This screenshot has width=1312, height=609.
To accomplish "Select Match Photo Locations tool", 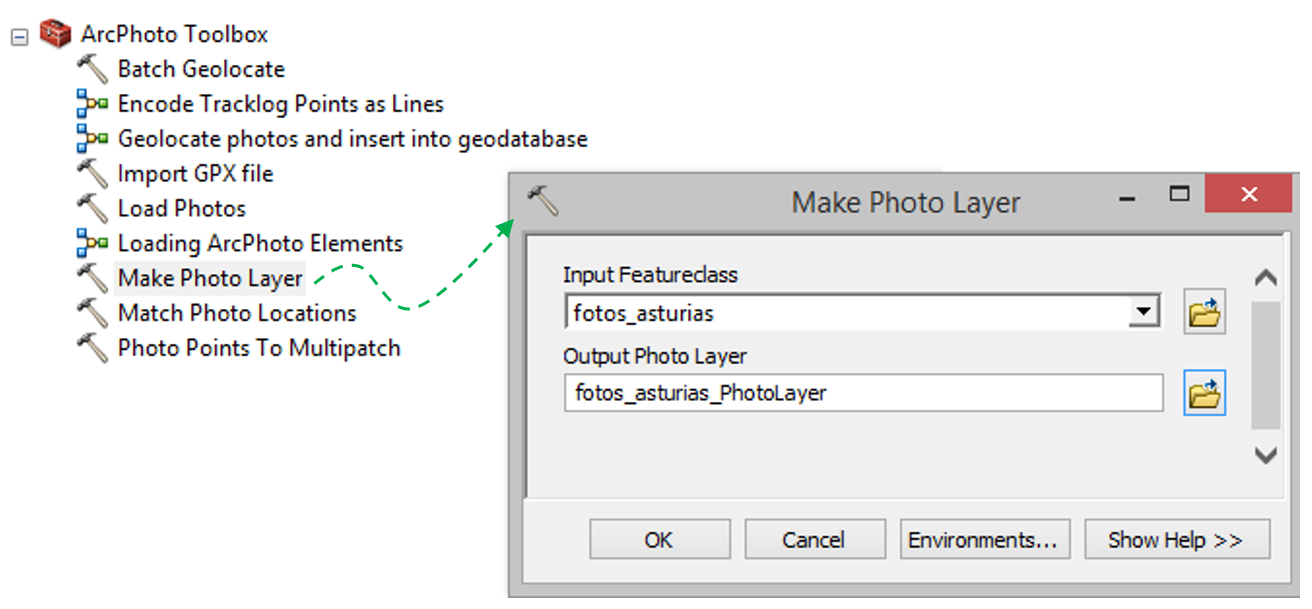I will pos(237,313).
